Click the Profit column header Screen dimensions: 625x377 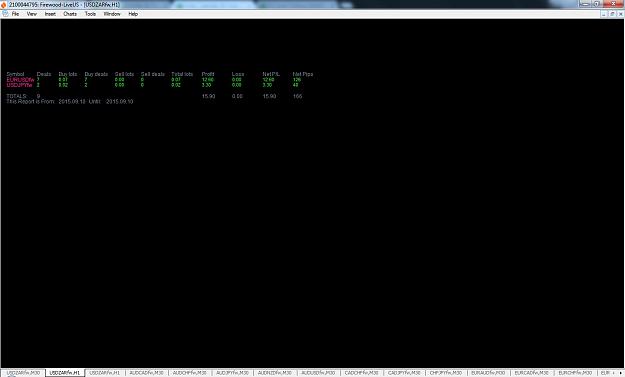tap(208, 74)
